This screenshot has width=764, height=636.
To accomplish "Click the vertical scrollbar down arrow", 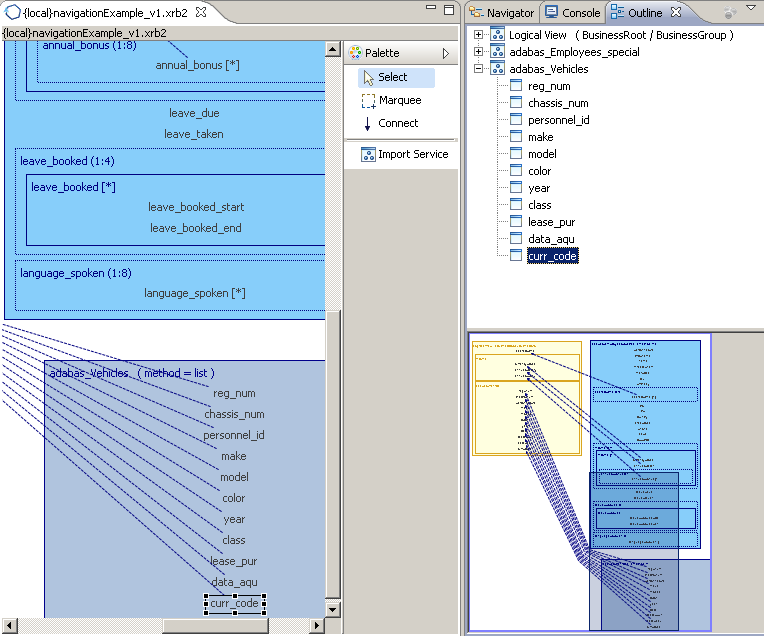I will (332, 609).
